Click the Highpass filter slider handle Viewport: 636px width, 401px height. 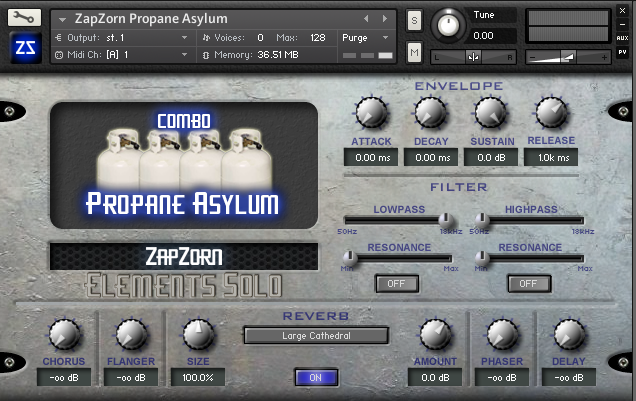tap(482, 220)
